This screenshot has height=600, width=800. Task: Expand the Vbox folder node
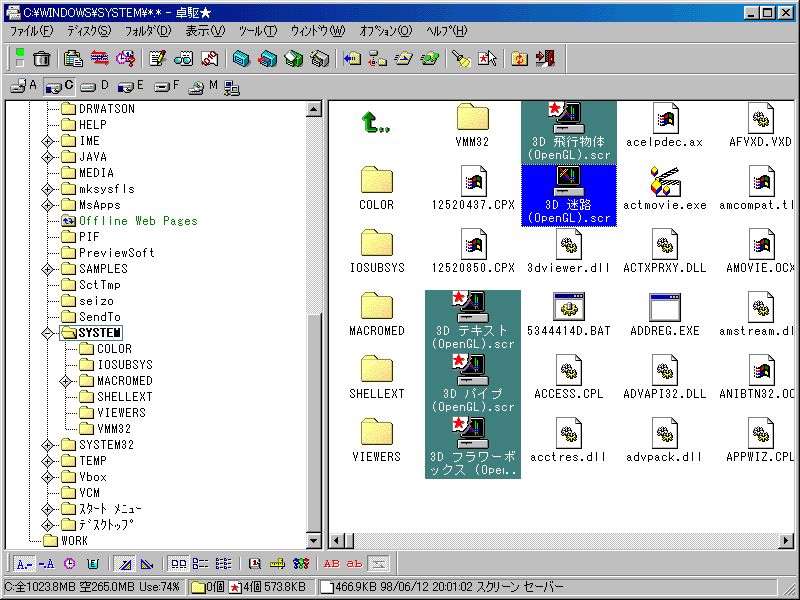47,477
